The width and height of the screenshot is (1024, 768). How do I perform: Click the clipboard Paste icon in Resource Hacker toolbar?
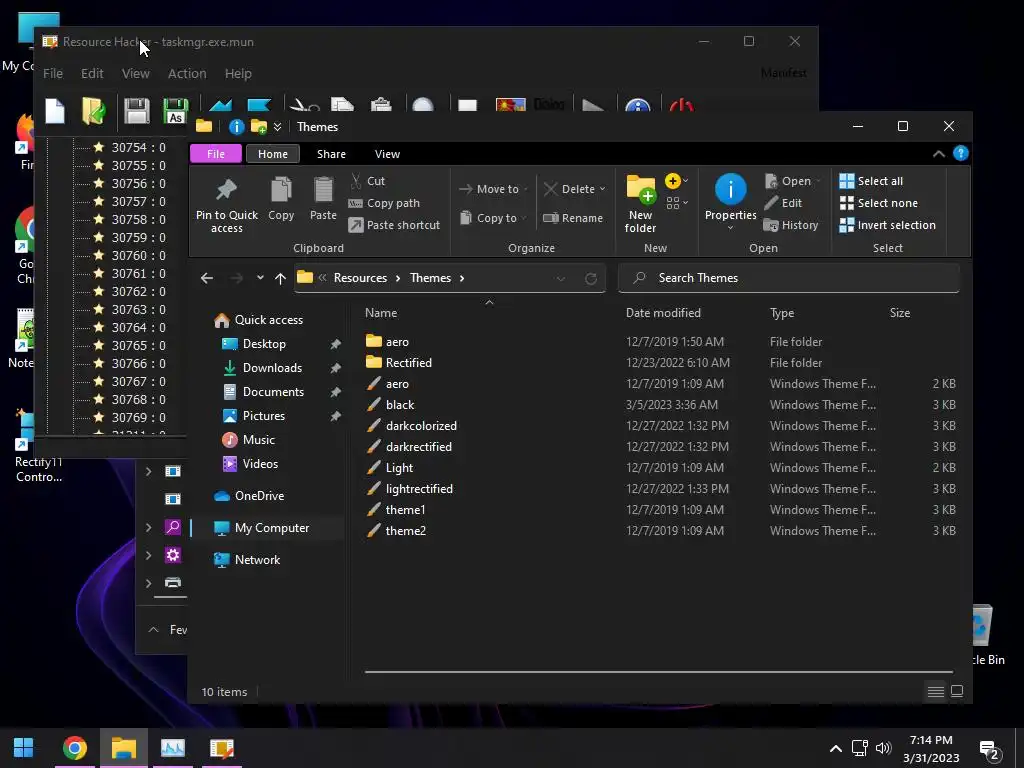point(381,104)
